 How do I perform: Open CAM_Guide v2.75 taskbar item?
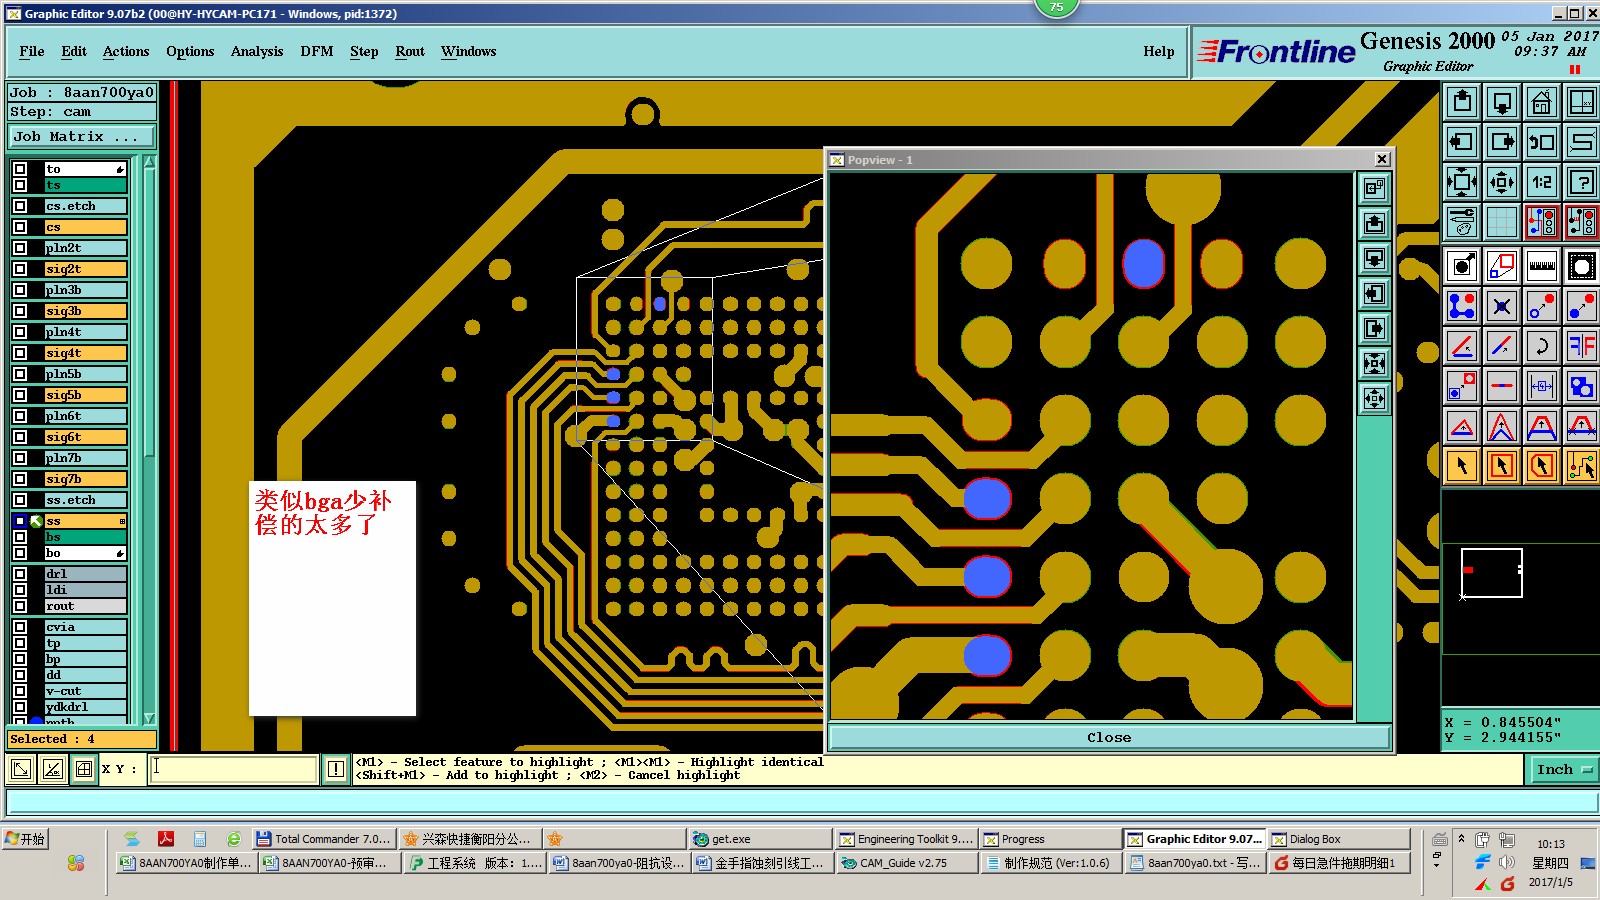907,863
